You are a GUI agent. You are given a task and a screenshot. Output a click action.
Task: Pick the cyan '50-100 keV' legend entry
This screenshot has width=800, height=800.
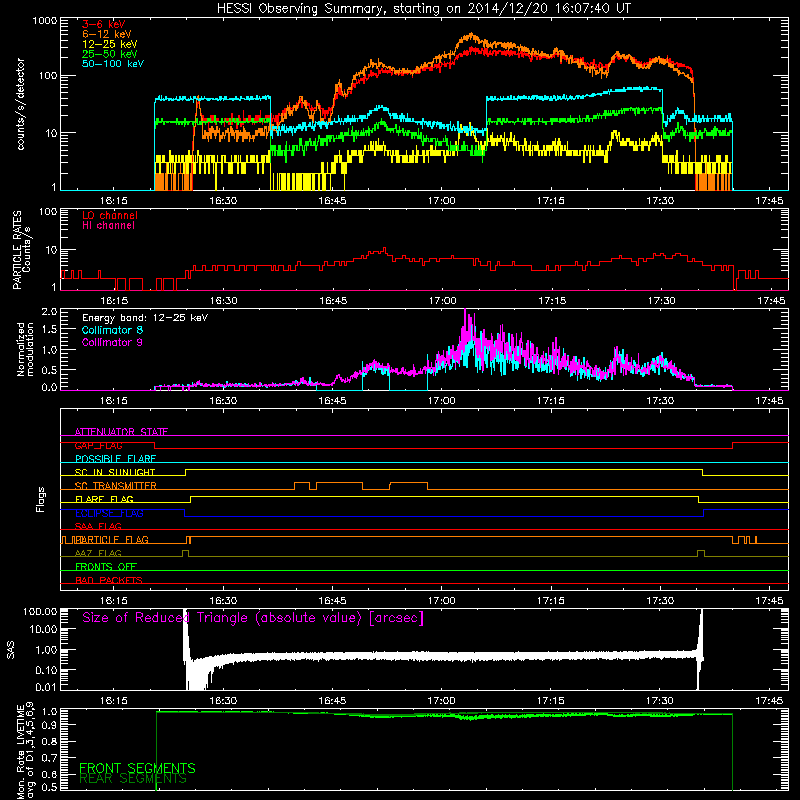113,64
